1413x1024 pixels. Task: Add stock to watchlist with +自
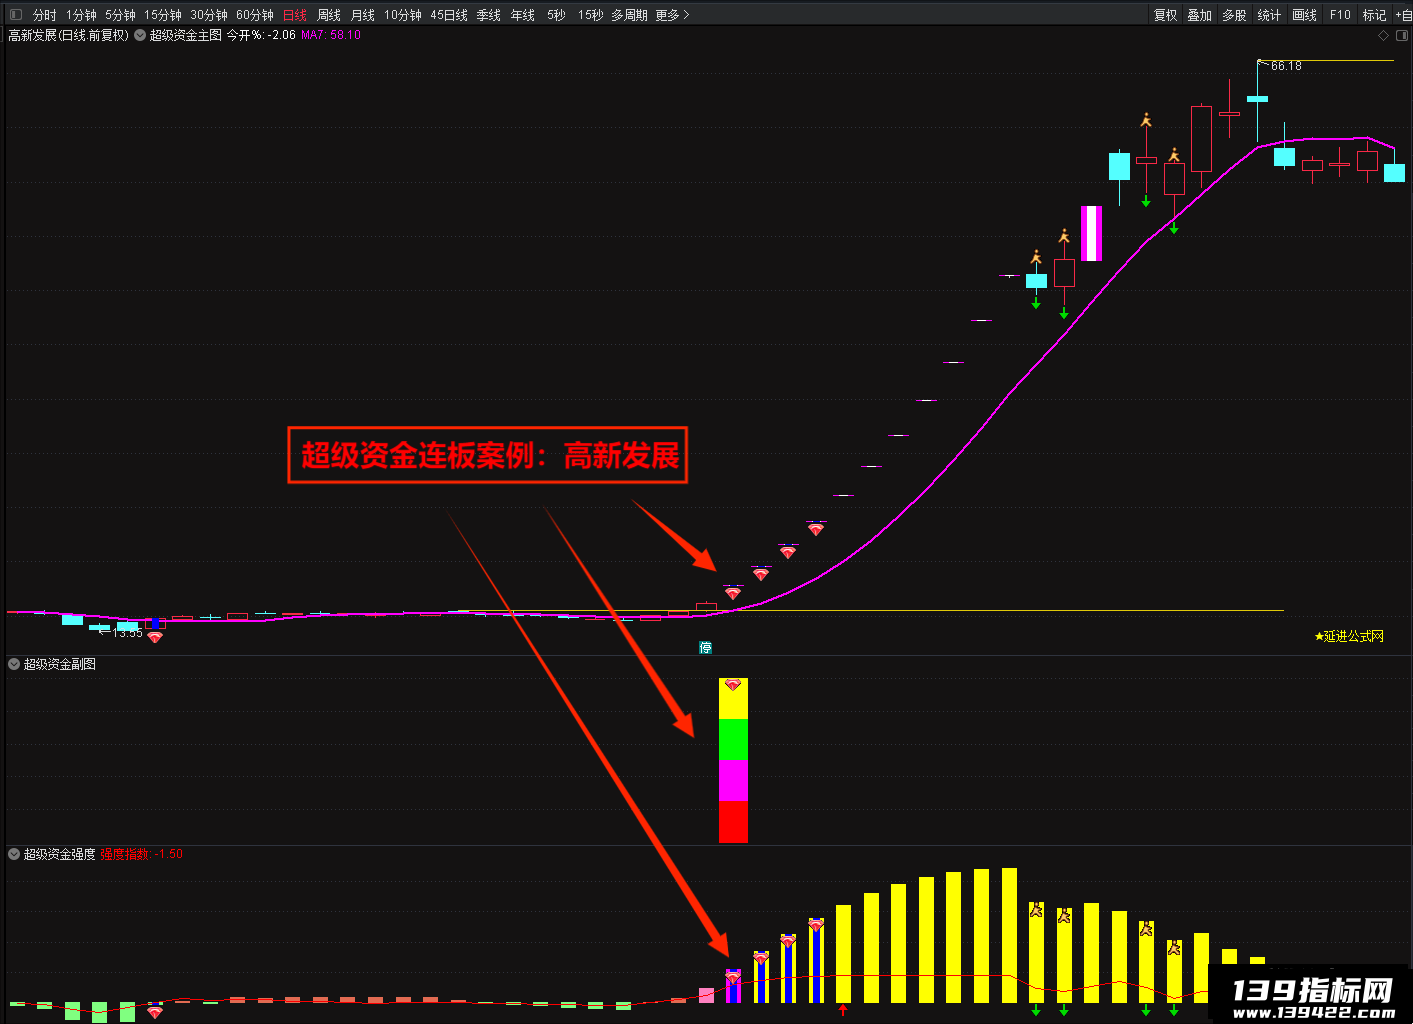(1403, 15)
